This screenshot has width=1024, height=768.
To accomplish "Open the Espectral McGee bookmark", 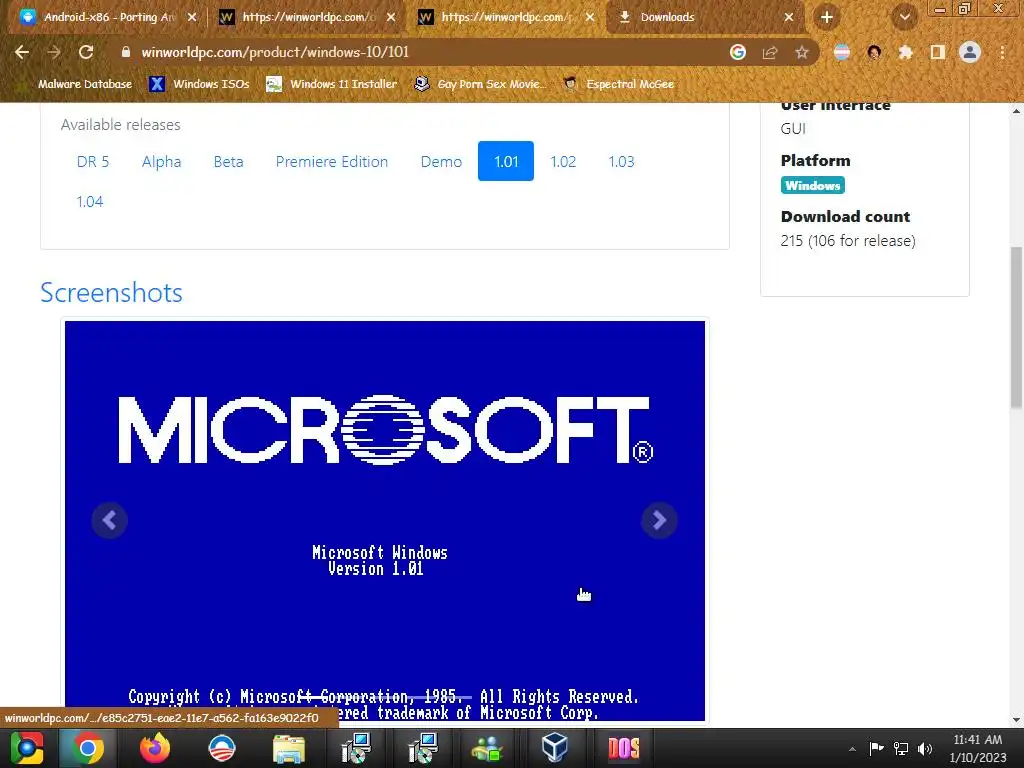I will (x=618, y=84).
